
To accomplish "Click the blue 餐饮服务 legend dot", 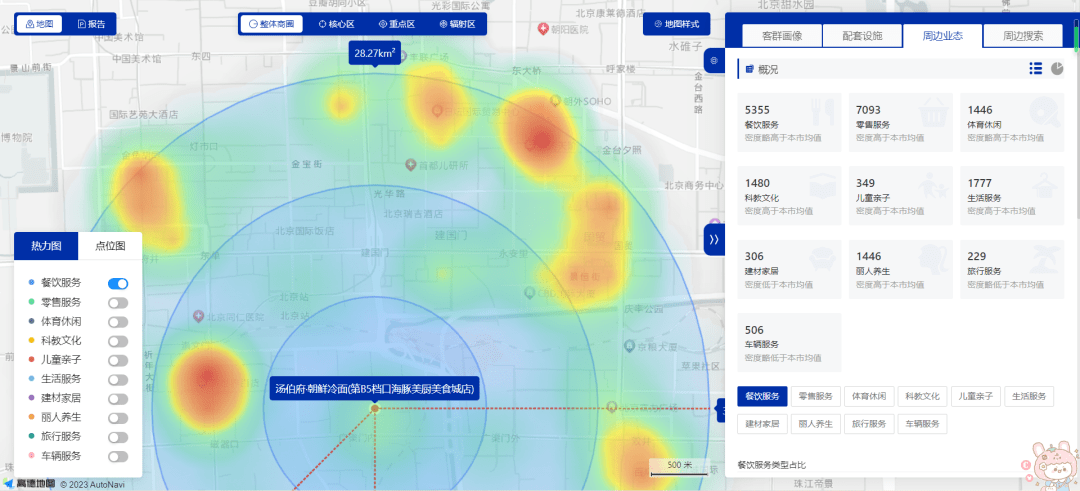I will pos(31,282).
